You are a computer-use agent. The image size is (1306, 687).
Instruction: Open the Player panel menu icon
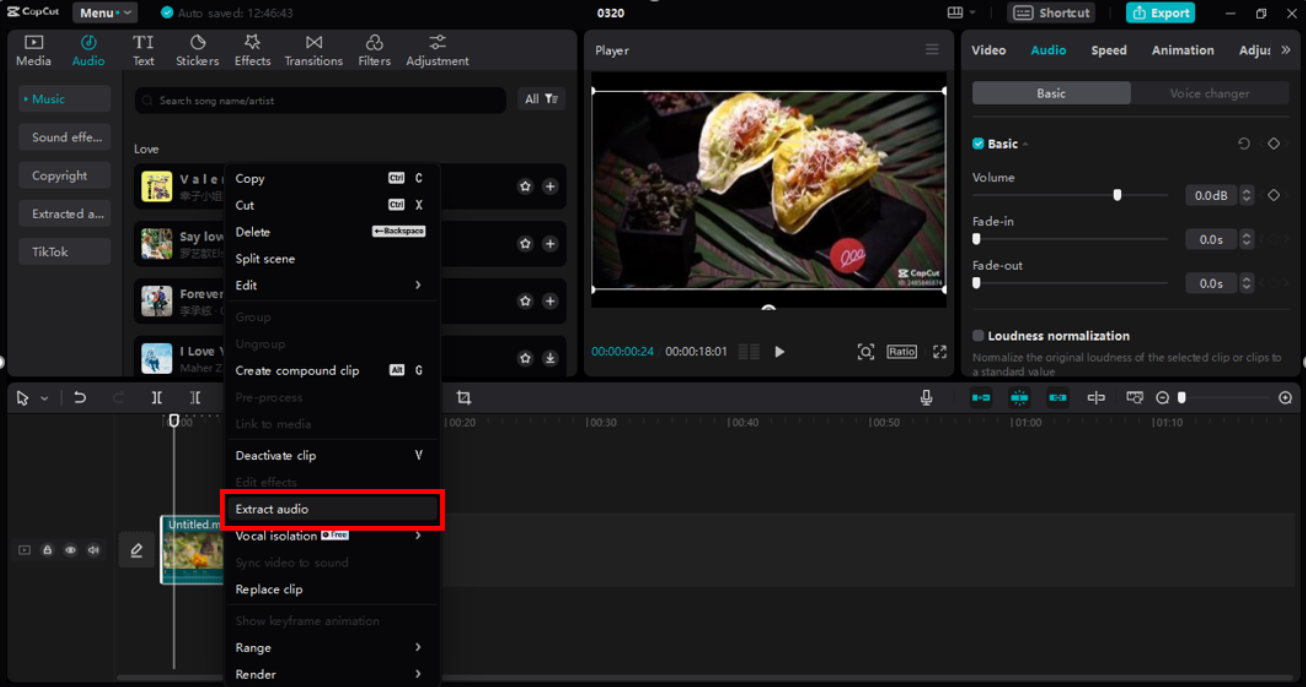coord(932,50)
